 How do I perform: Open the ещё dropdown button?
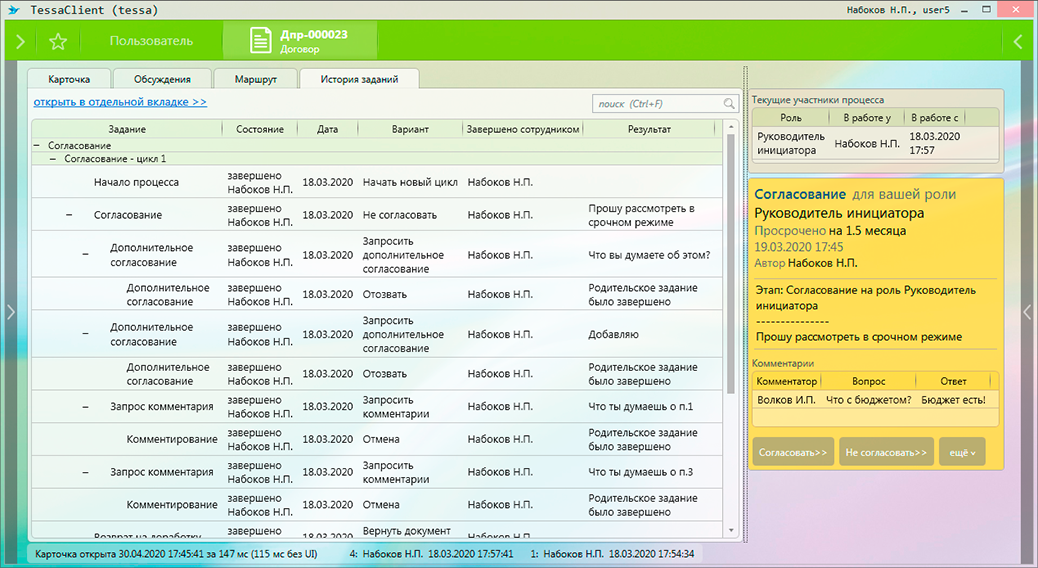961,452
